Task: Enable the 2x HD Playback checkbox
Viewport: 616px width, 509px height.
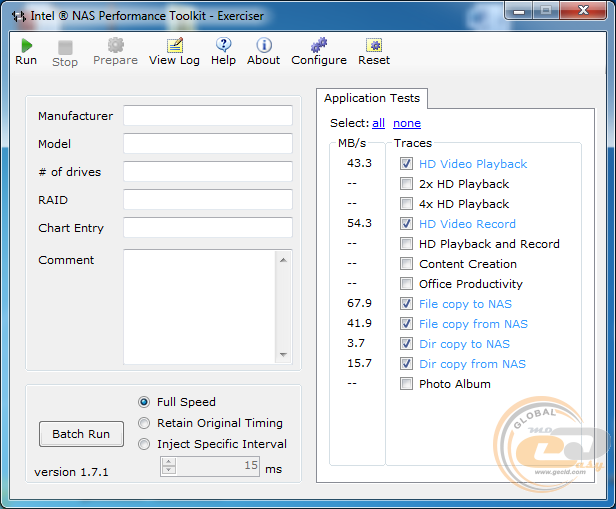Action: coord(406,183)
